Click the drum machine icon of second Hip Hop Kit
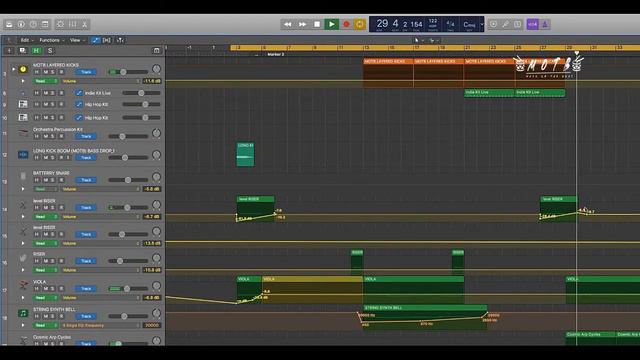Image resolution: width=640 pixels, height=360 pixels. tap(23, 118)
